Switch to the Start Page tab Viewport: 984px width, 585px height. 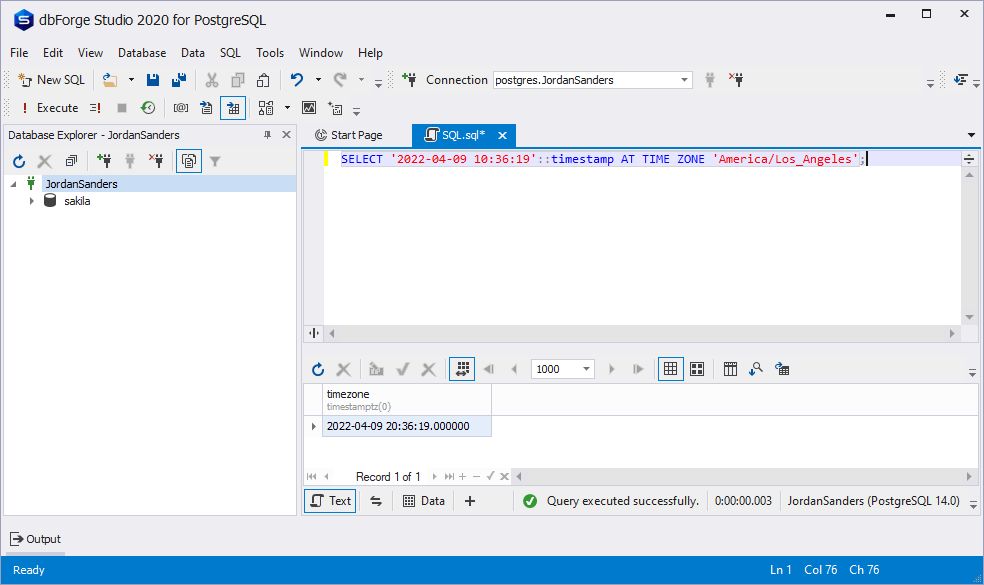[349, 134]
